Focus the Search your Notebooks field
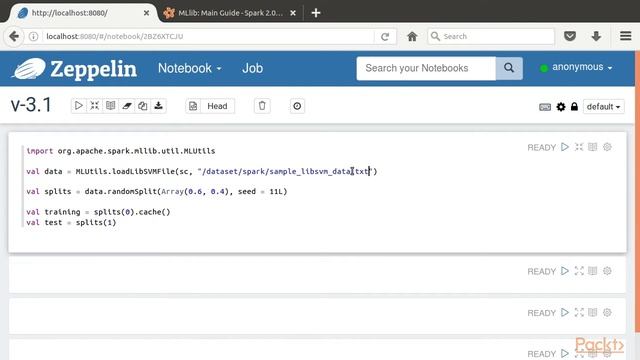 click(426, 68)
